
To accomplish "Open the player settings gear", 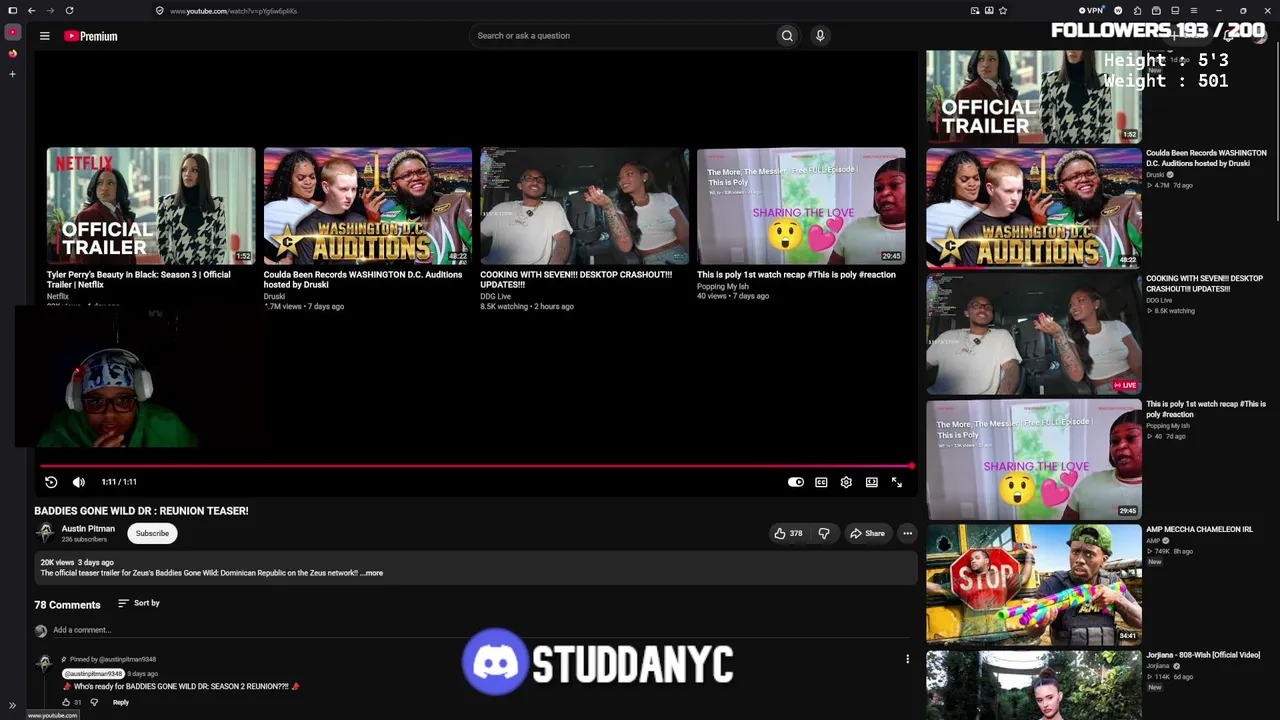I will coord(846,482).
